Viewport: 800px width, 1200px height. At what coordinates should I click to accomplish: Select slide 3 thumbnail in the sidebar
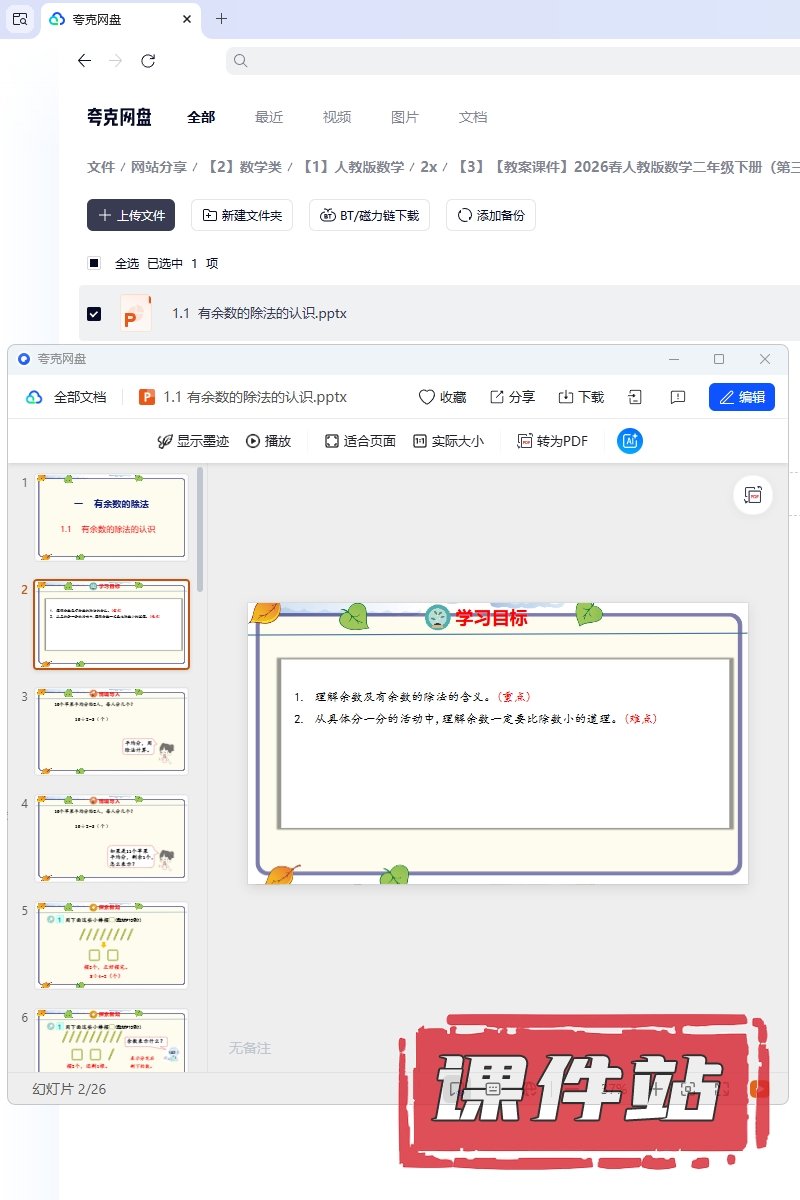[111, 732]
